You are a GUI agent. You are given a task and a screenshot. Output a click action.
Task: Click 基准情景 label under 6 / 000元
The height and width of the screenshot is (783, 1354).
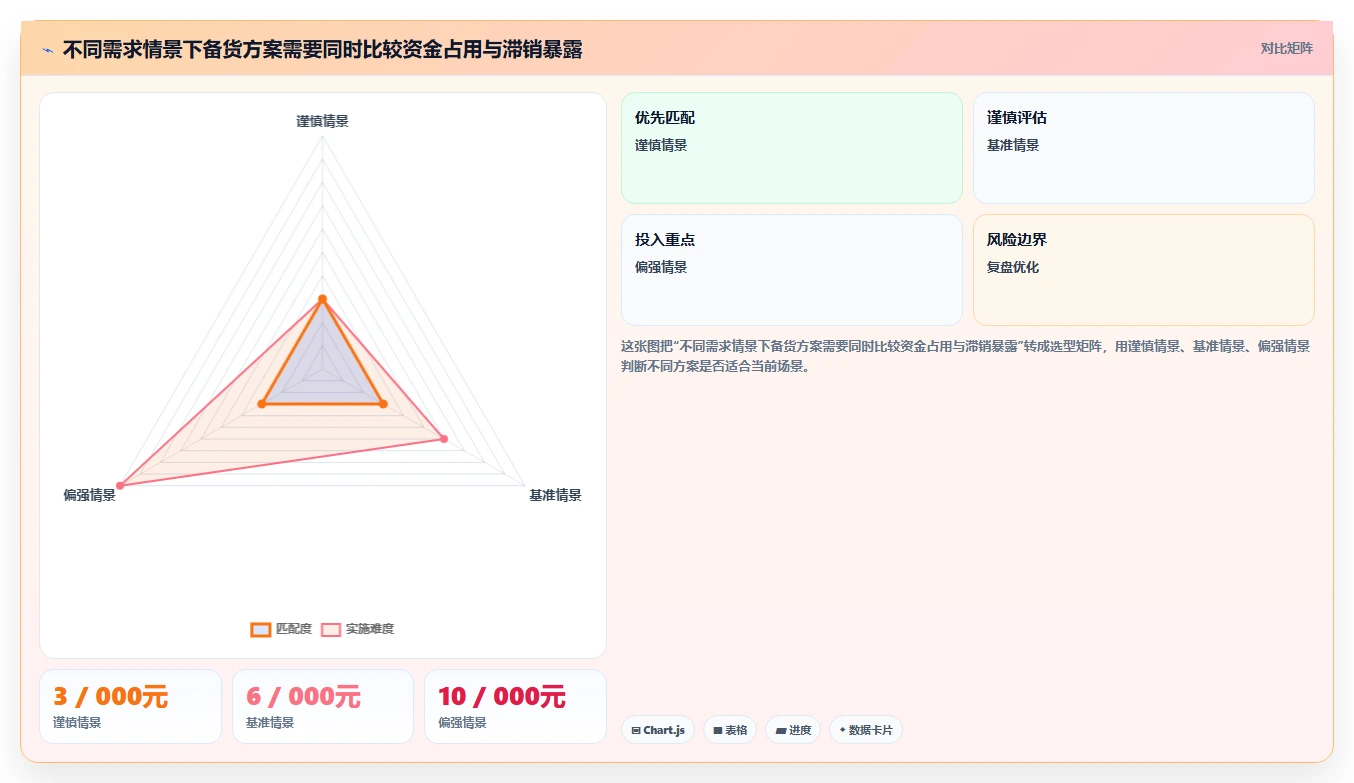[x=270, y=722]
